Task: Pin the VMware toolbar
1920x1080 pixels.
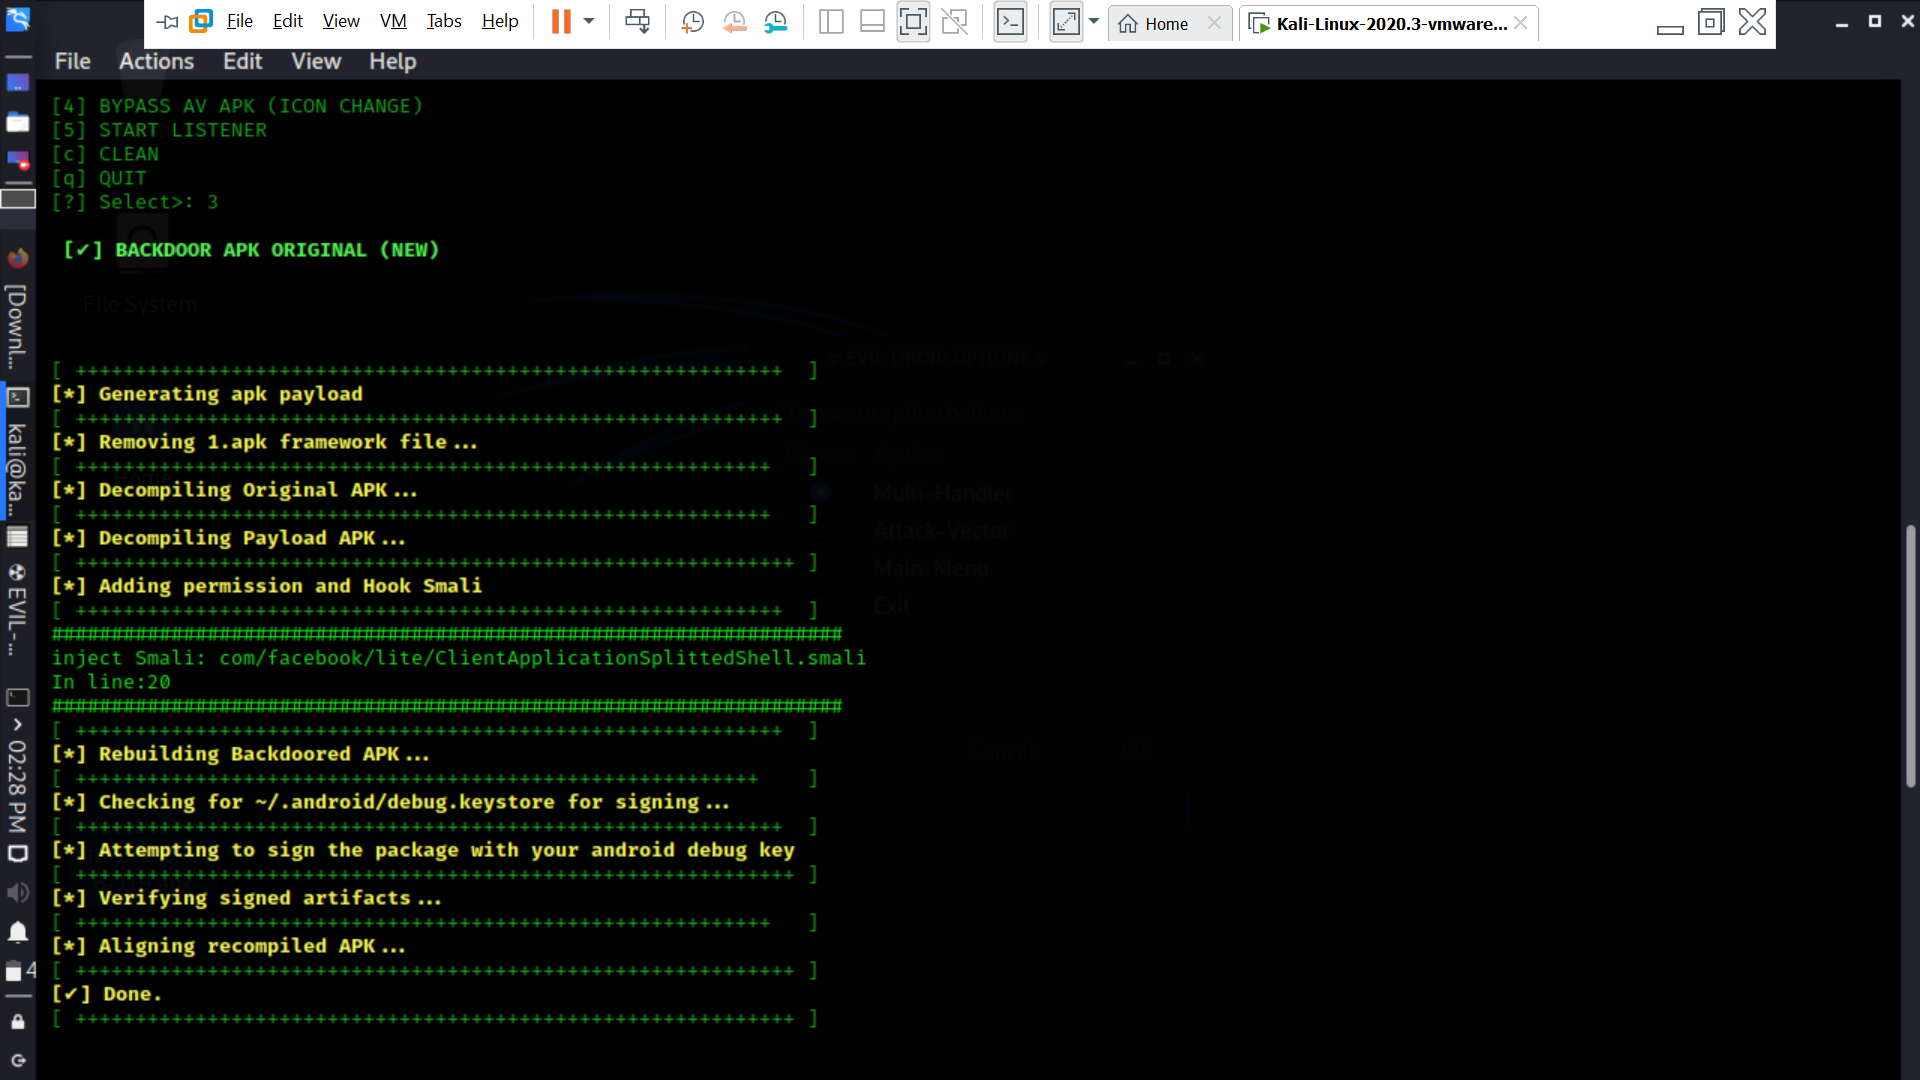Action: point(167,21)
